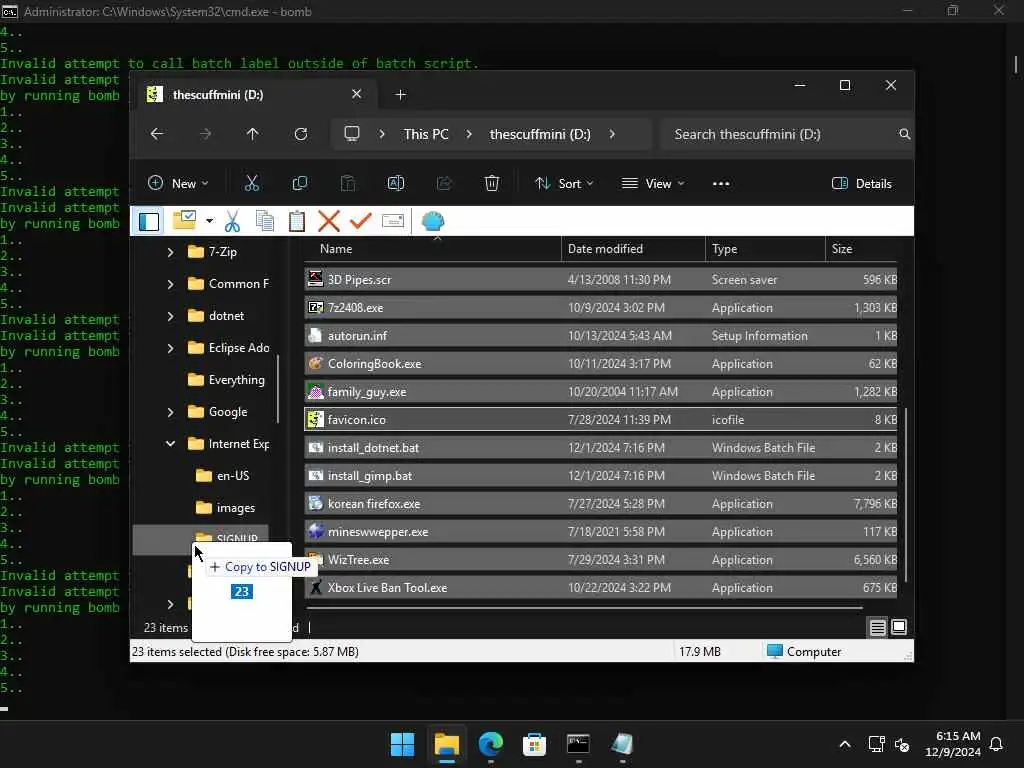The image size is (1024, 768).
Task: Collapse the Internet Exp folder node
Action: pyautogui.click(x=170, y=443)
